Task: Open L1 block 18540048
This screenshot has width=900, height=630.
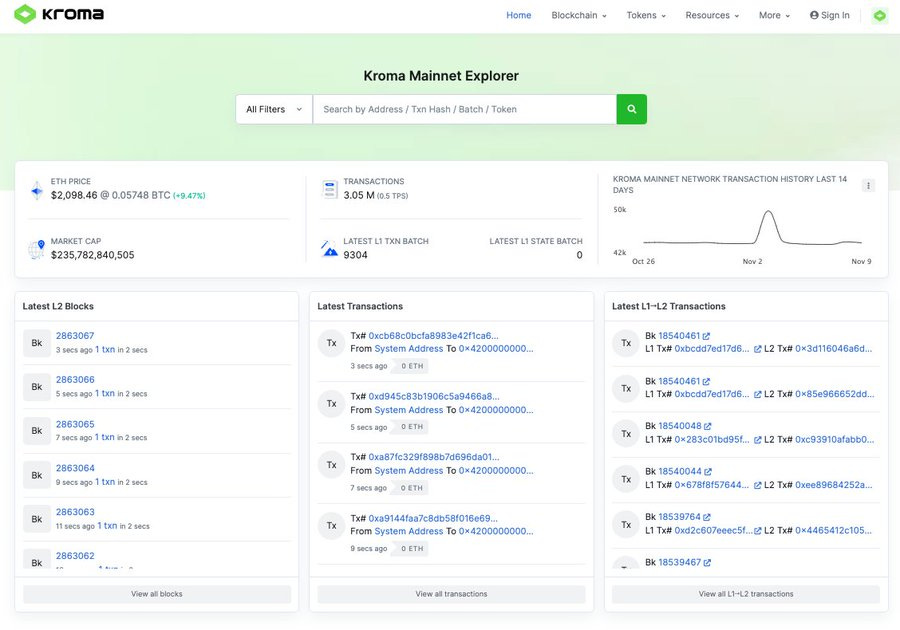Action: 680,426
